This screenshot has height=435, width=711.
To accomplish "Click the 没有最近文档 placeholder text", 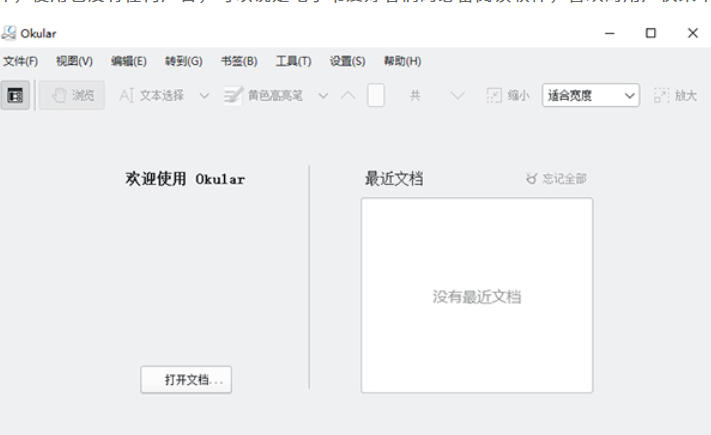I will tap(477, 297).
